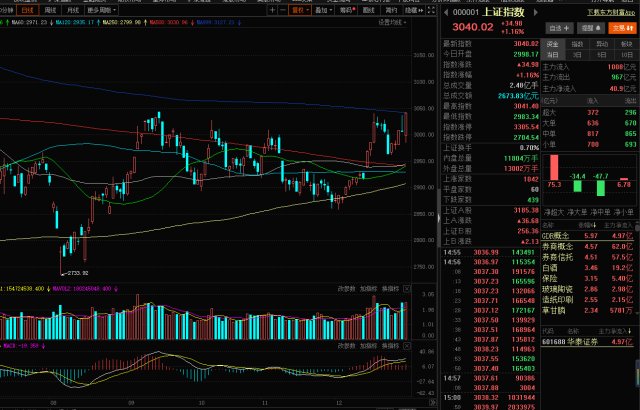640x410 pixels.
Task: Close the MACD indicator sub-panel
Action: [405, 346]
